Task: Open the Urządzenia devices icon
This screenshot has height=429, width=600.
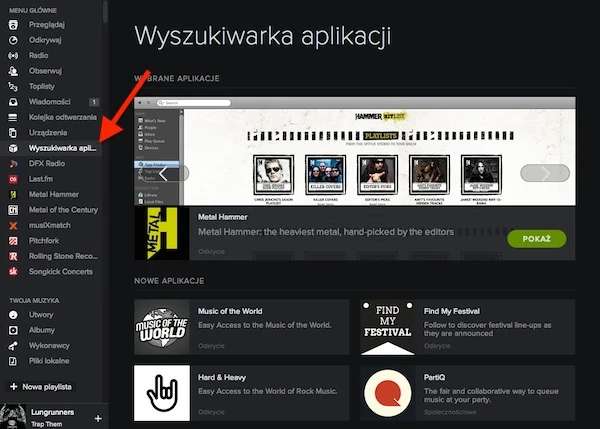Action: pos(13,133)
